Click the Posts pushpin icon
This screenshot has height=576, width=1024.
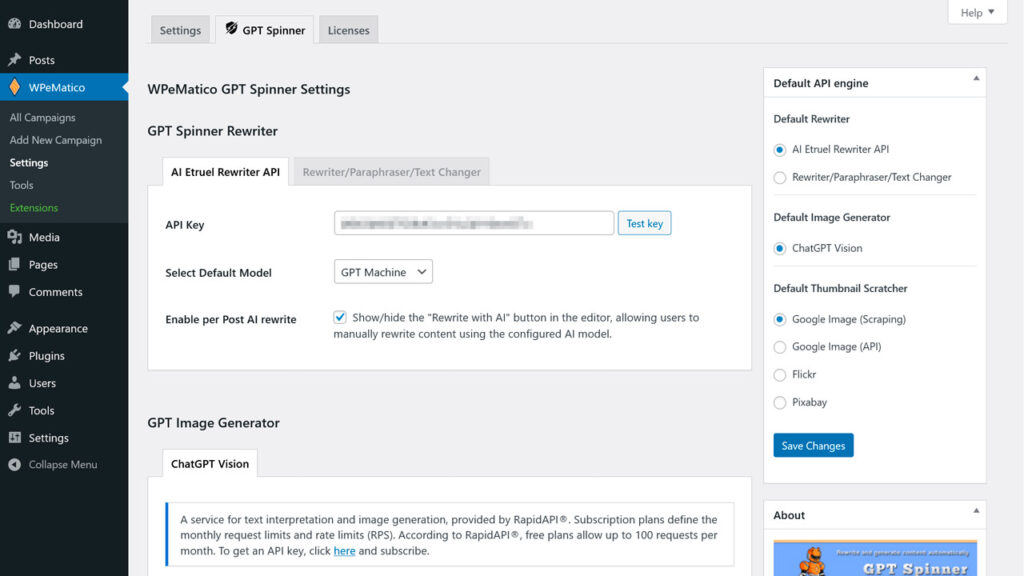14,60
